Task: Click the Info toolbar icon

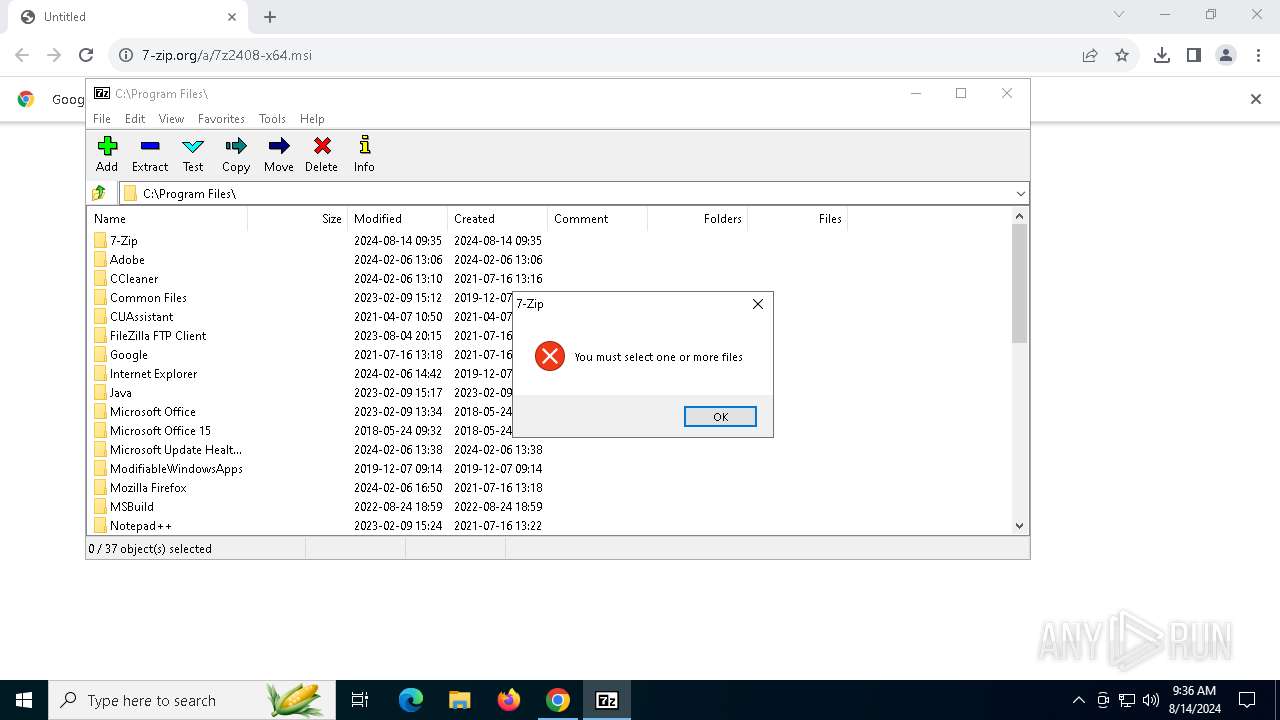Action: (x=364, y=155)
